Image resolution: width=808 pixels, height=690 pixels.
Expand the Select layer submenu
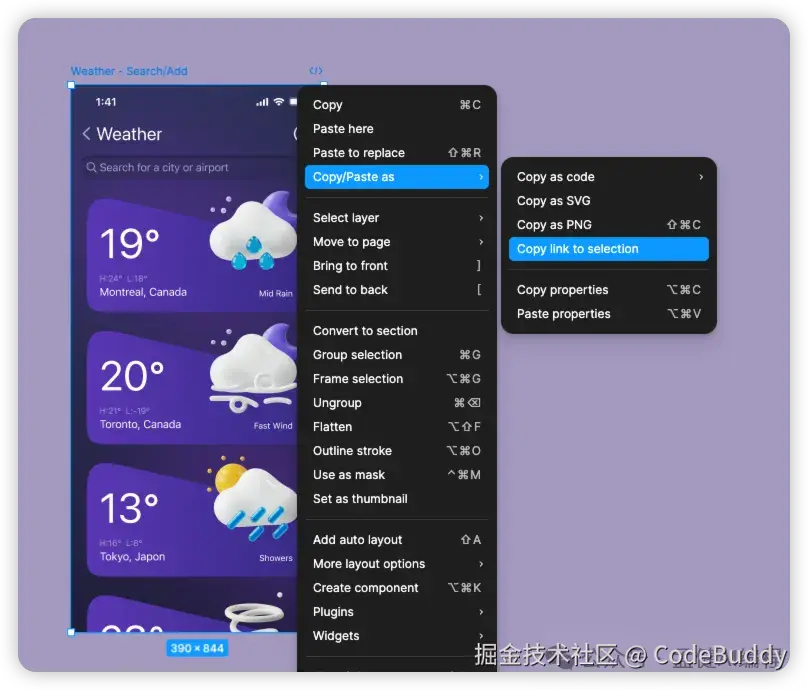[x=396, y=218]
